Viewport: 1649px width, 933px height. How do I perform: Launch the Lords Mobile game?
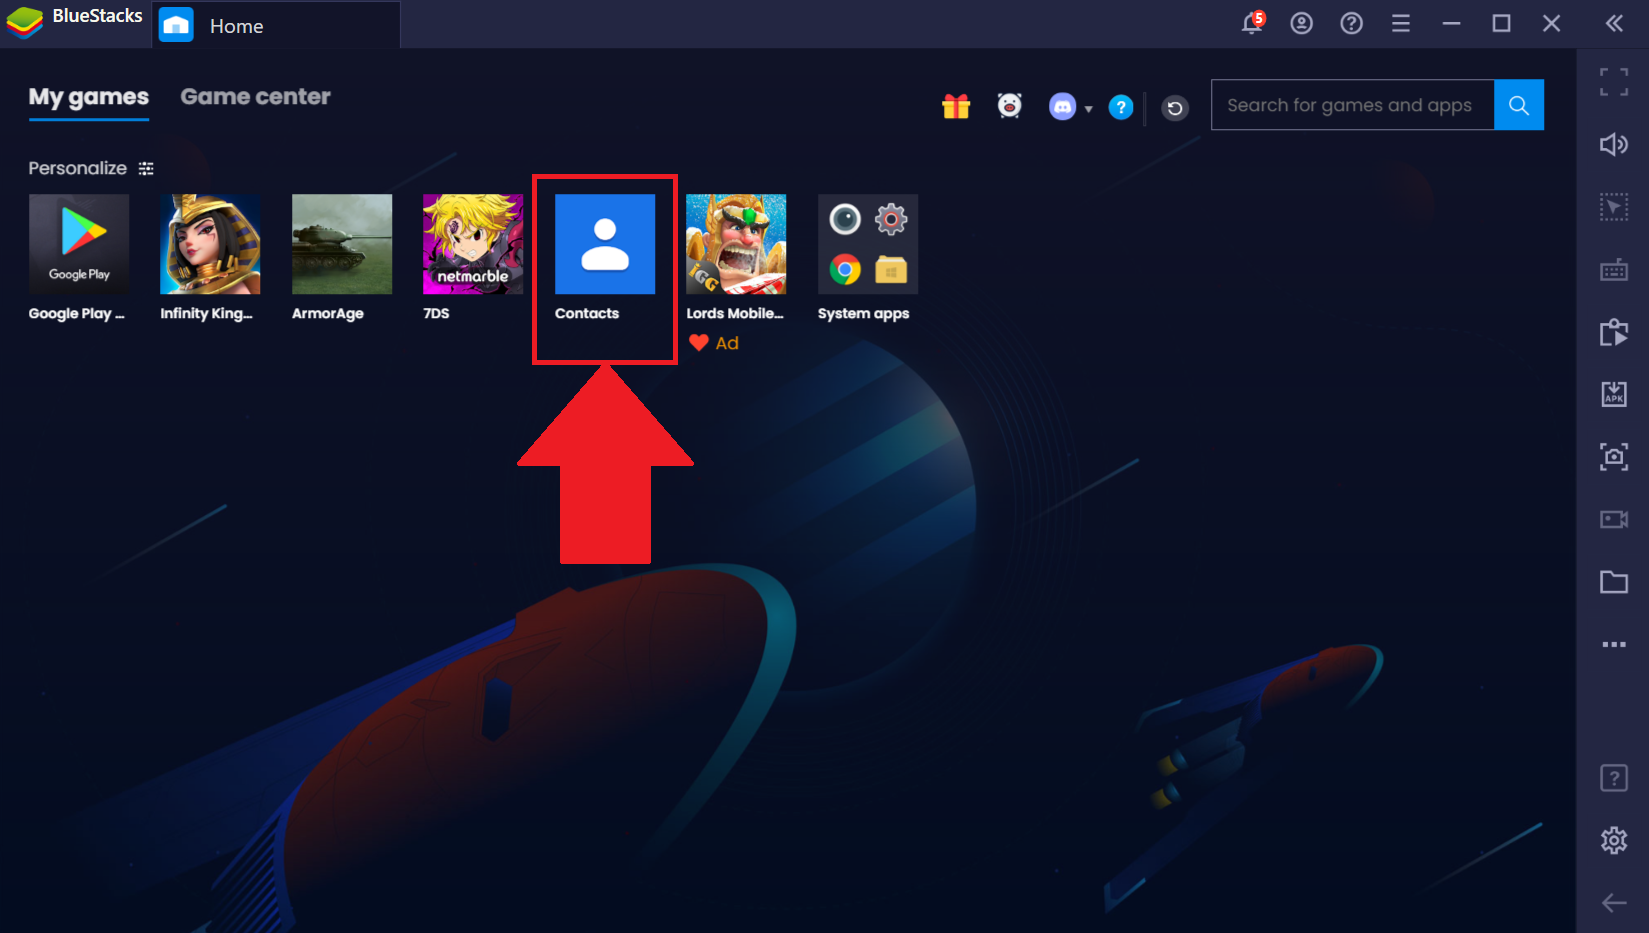[x=736, y=244]
